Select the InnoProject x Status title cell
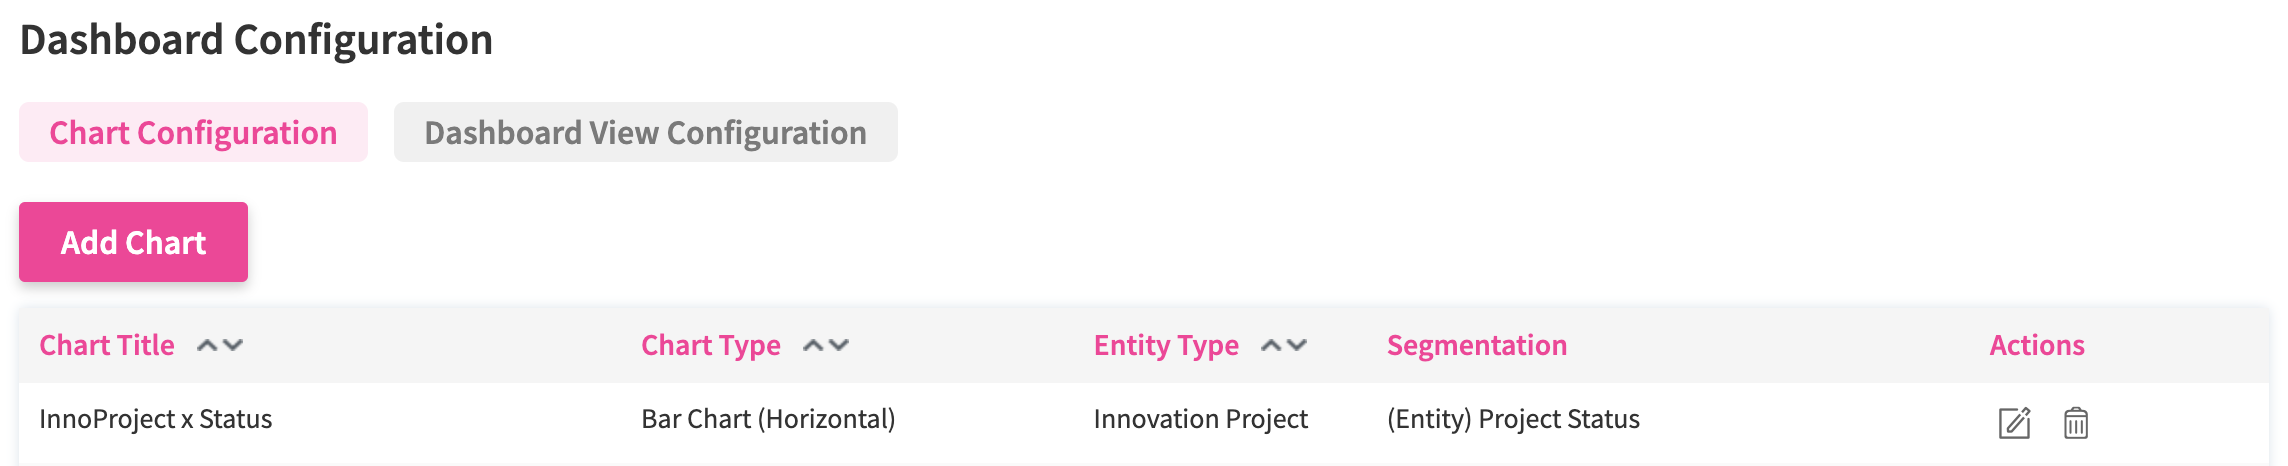 (x=155, y=419)
